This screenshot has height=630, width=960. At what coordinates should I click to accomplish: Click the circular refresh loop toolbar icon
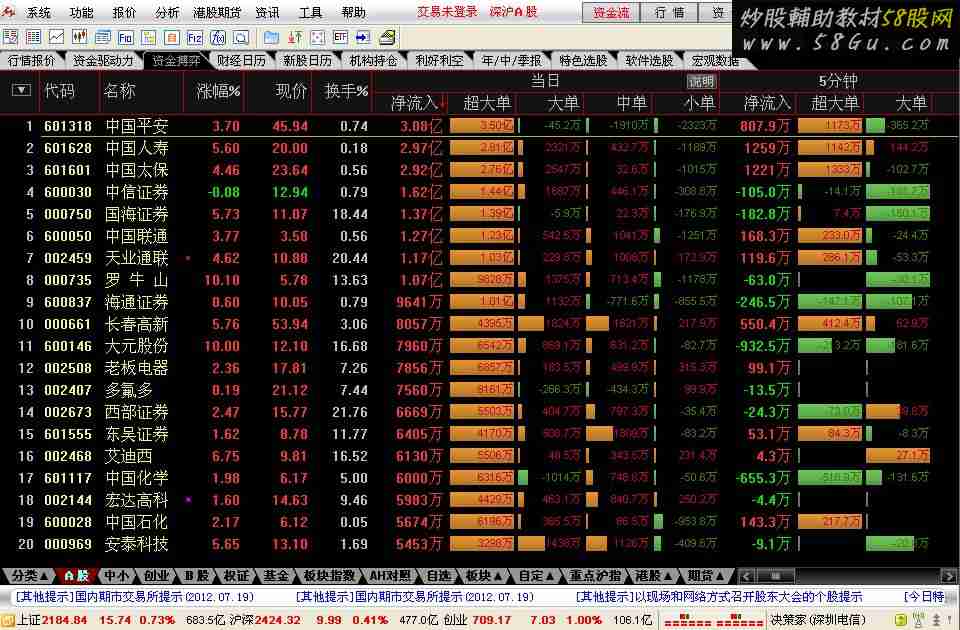(241, 38)
